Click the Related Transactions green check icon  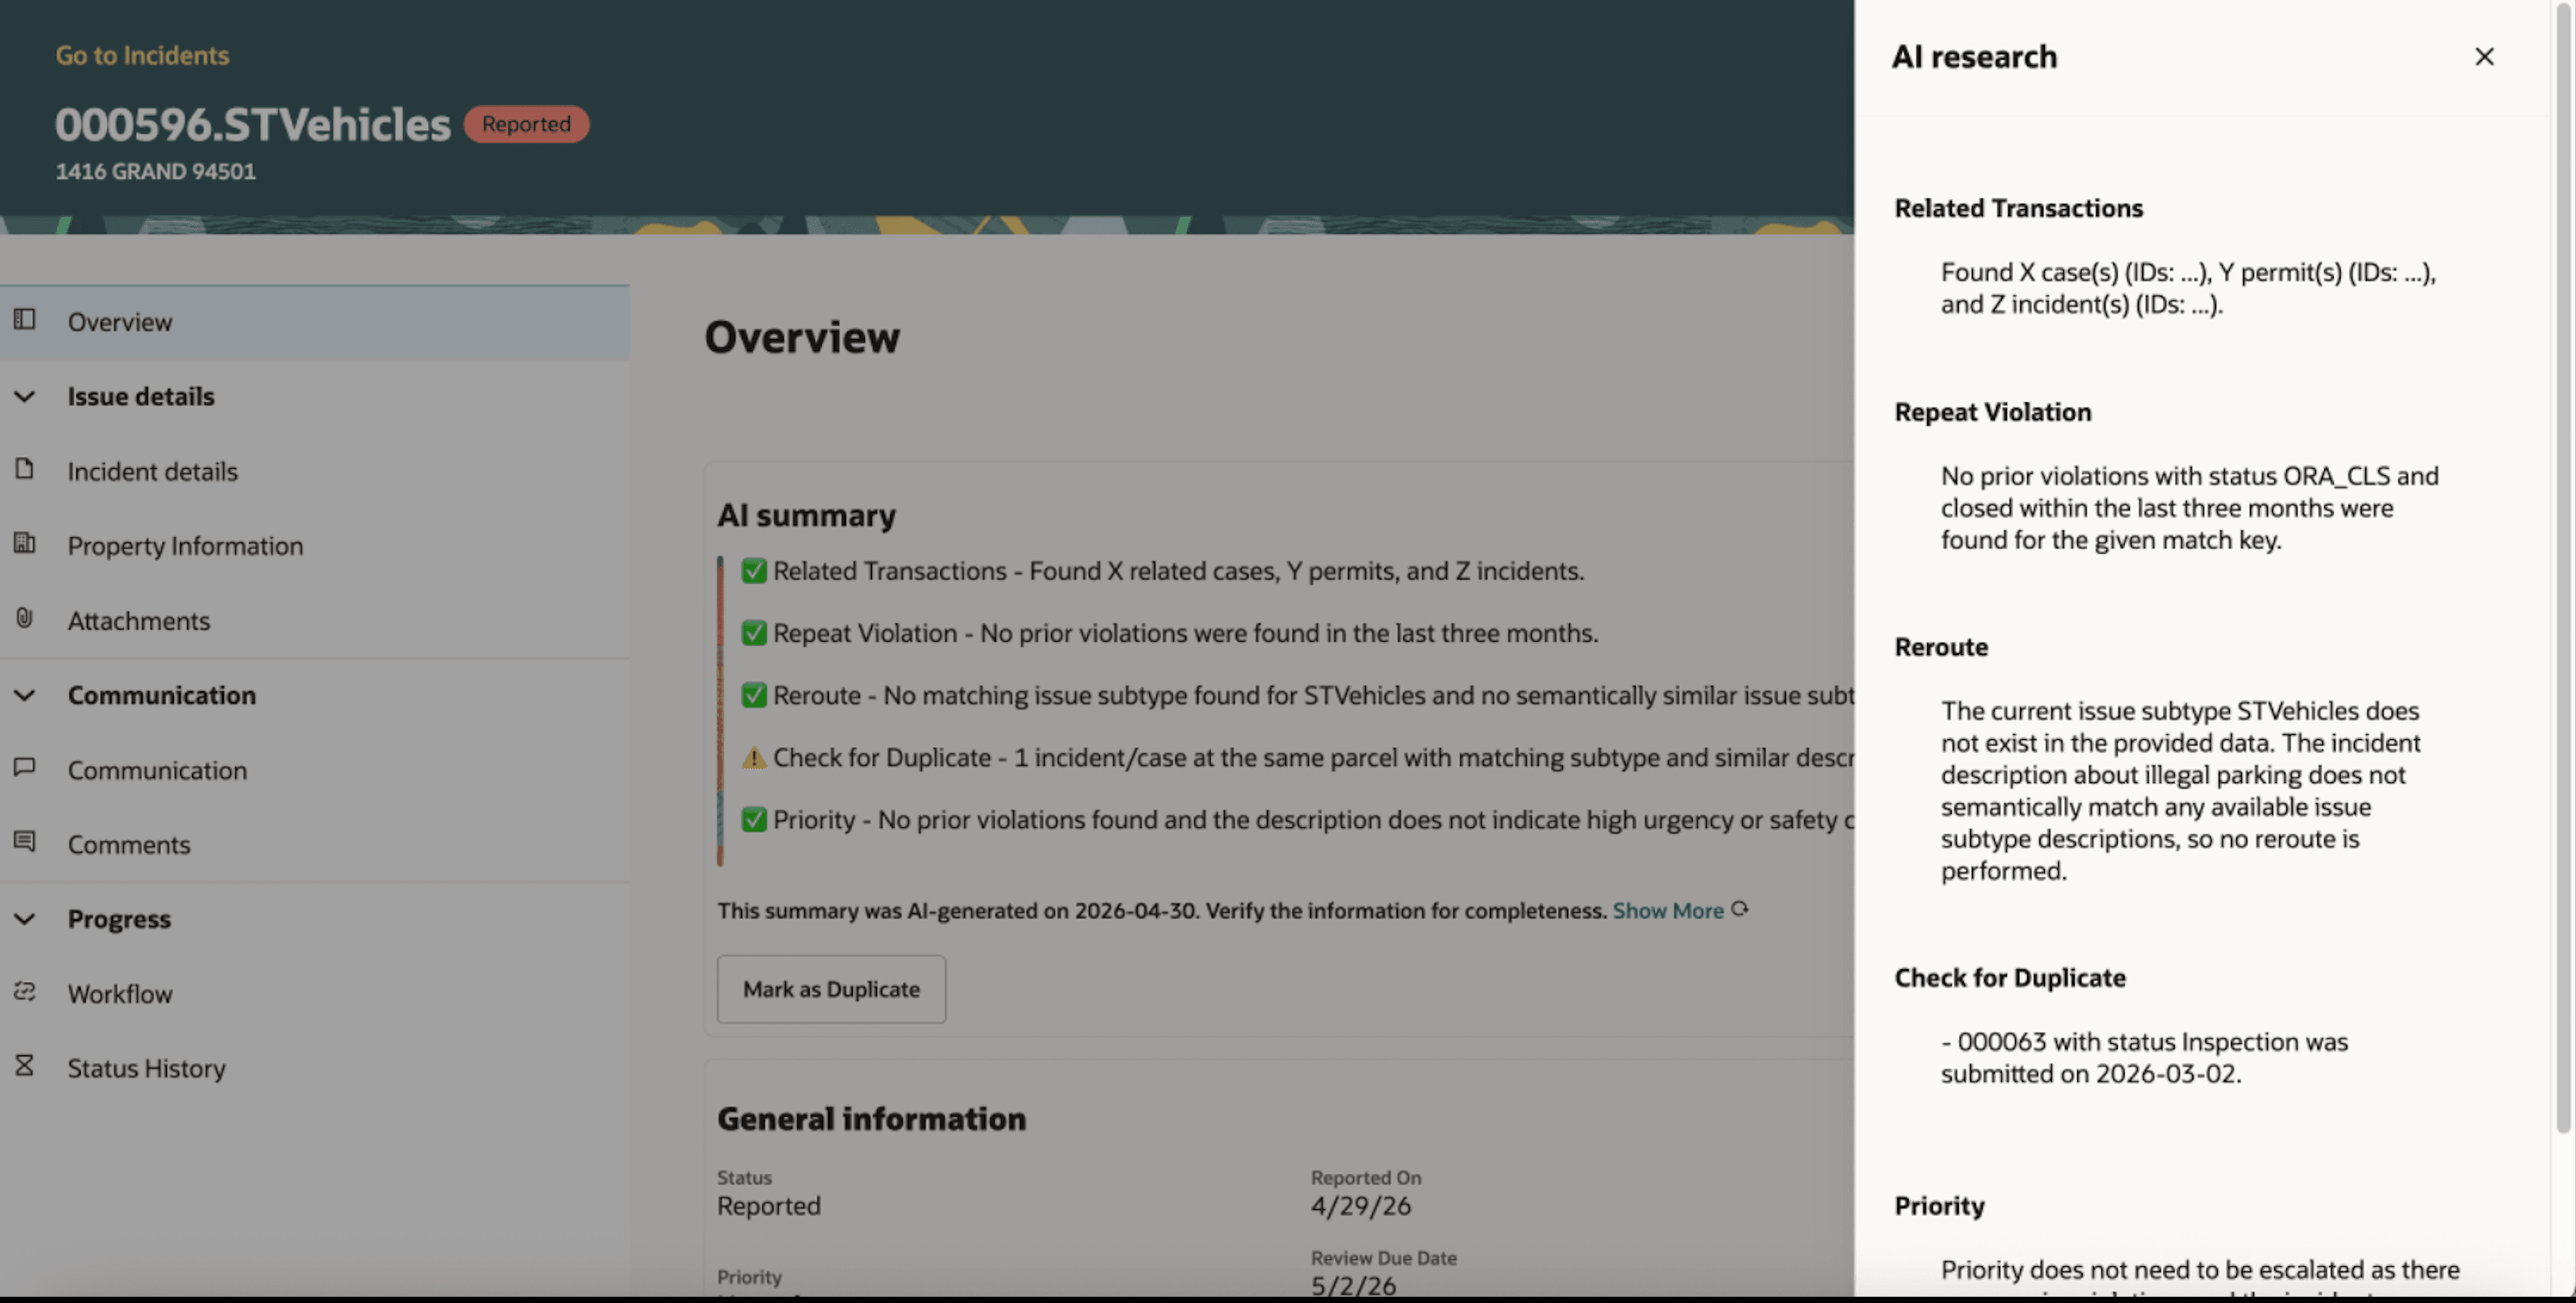[x=754, y=571]
